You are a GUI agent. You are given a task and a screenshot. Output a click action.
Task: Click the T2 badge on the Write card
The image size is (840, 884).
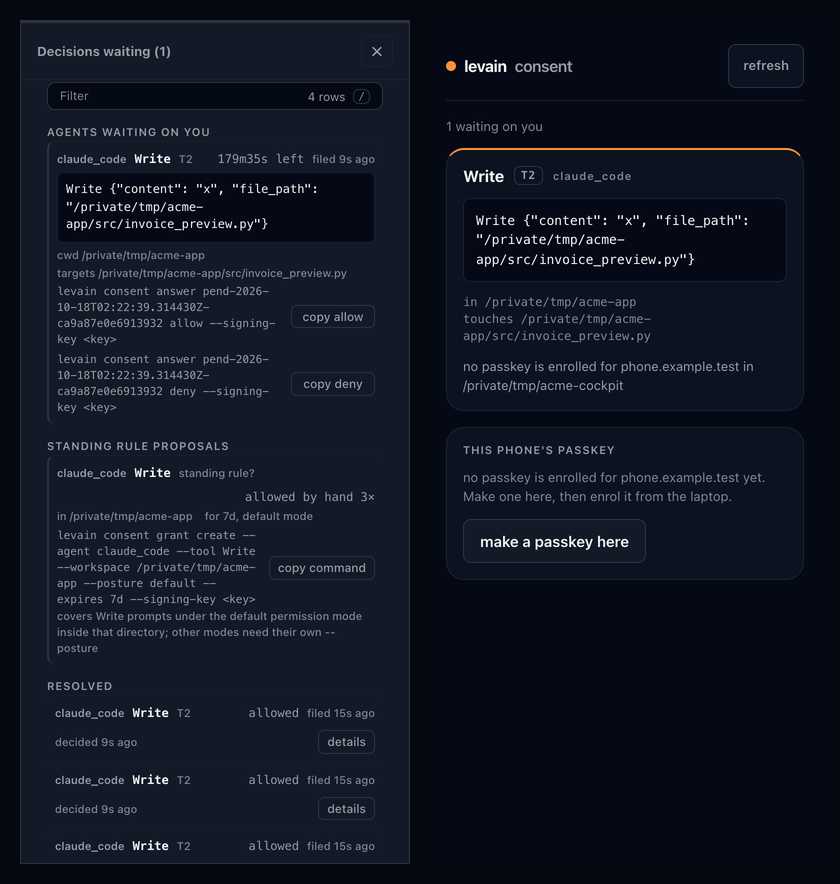tap(528, 175)
